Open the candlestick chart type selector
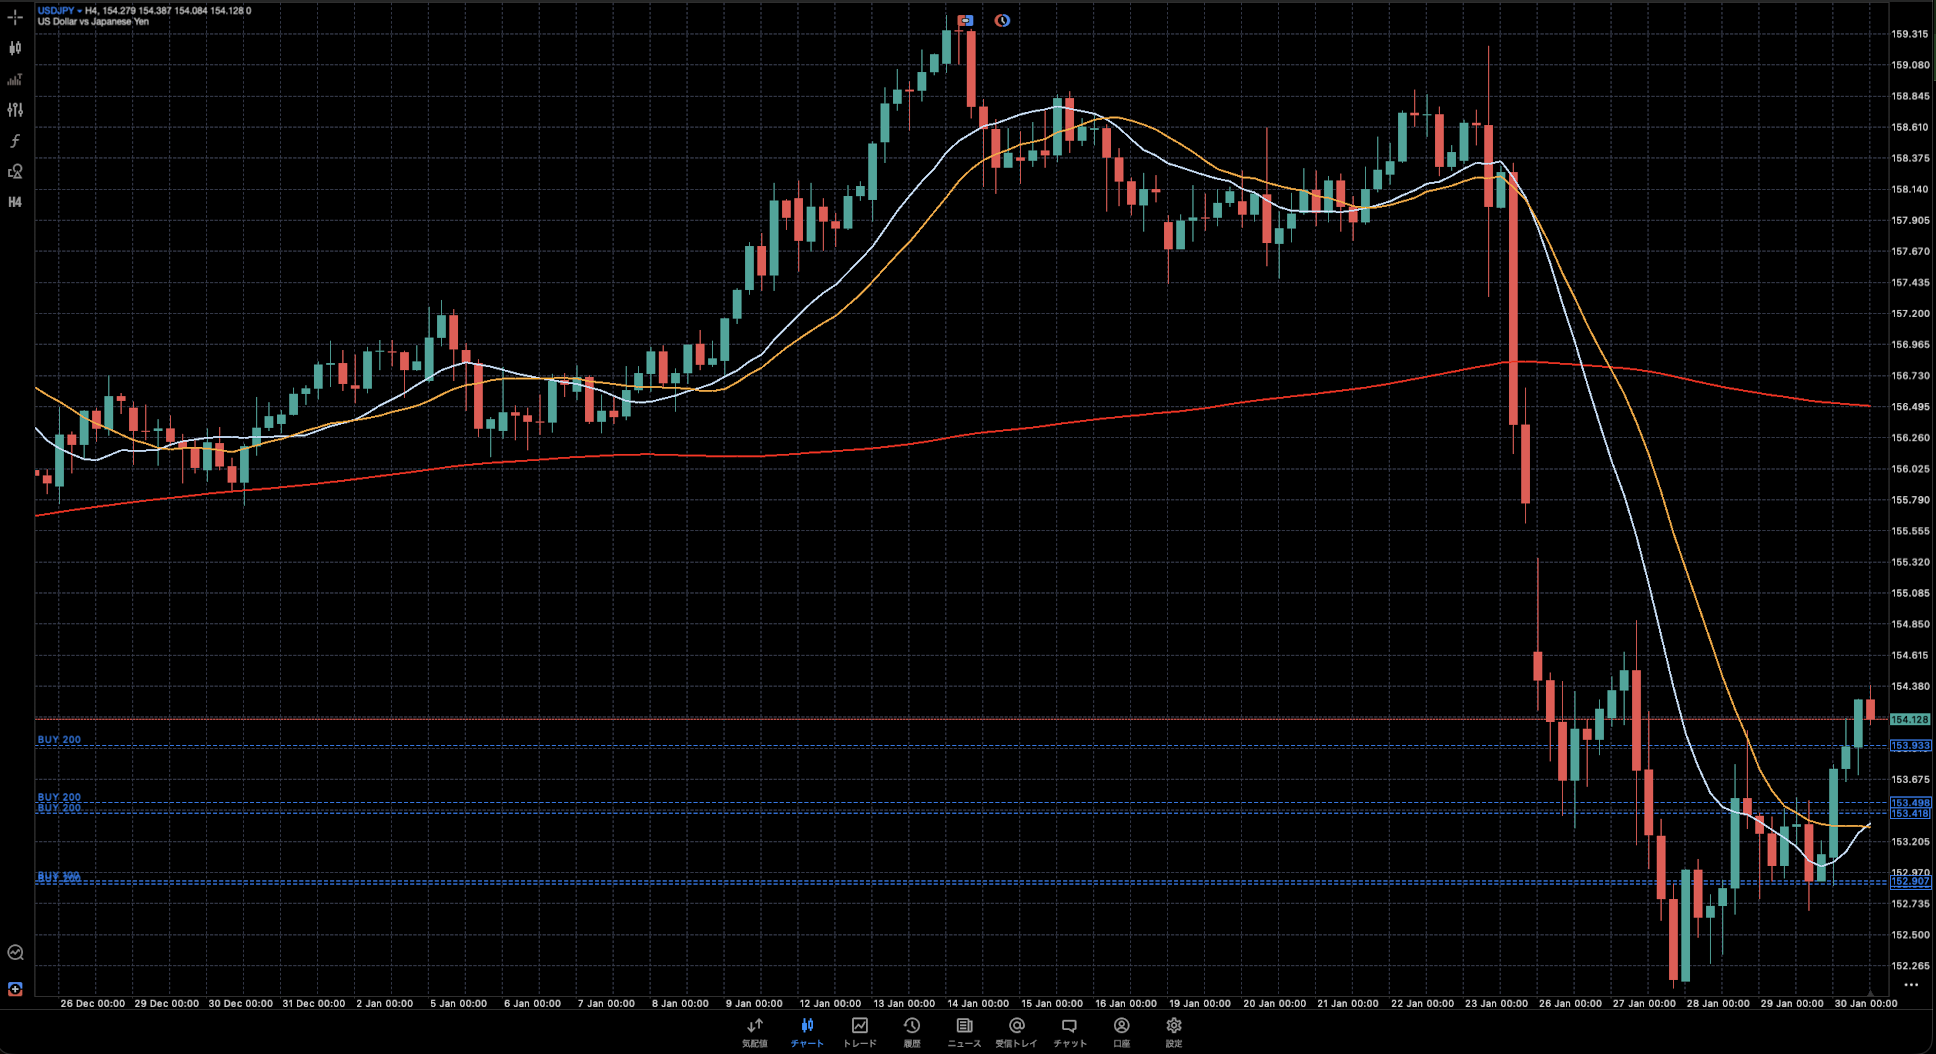This screenshot has width=1936, height=1054. click(15, 48)
